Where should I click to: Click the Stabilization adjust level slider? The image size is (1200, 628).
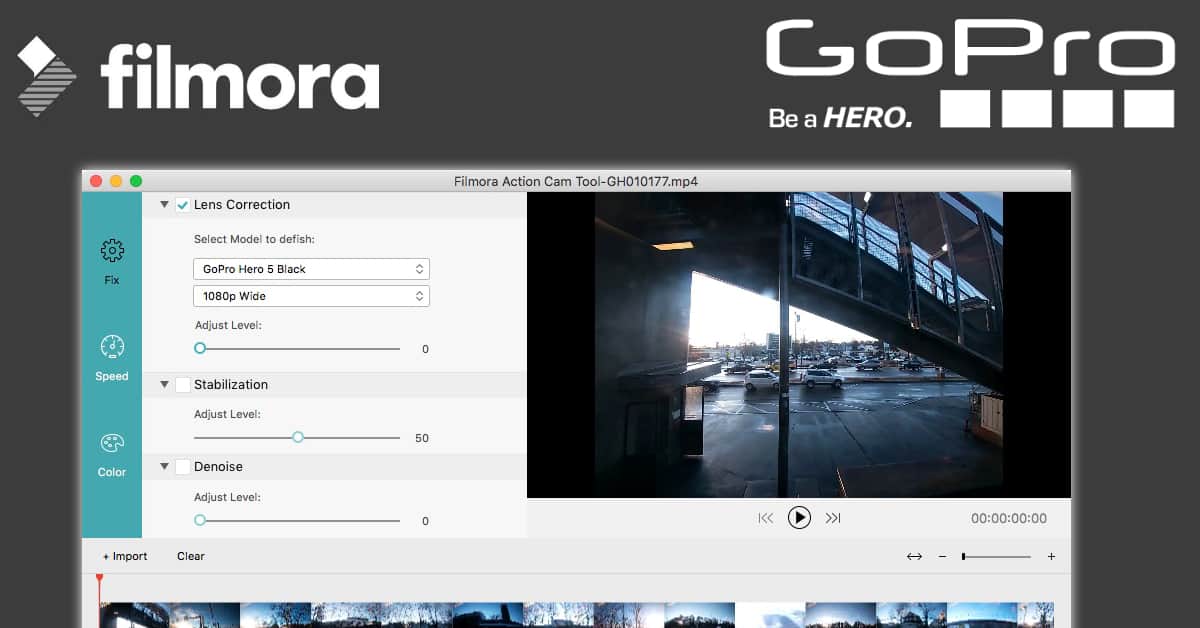297,437
